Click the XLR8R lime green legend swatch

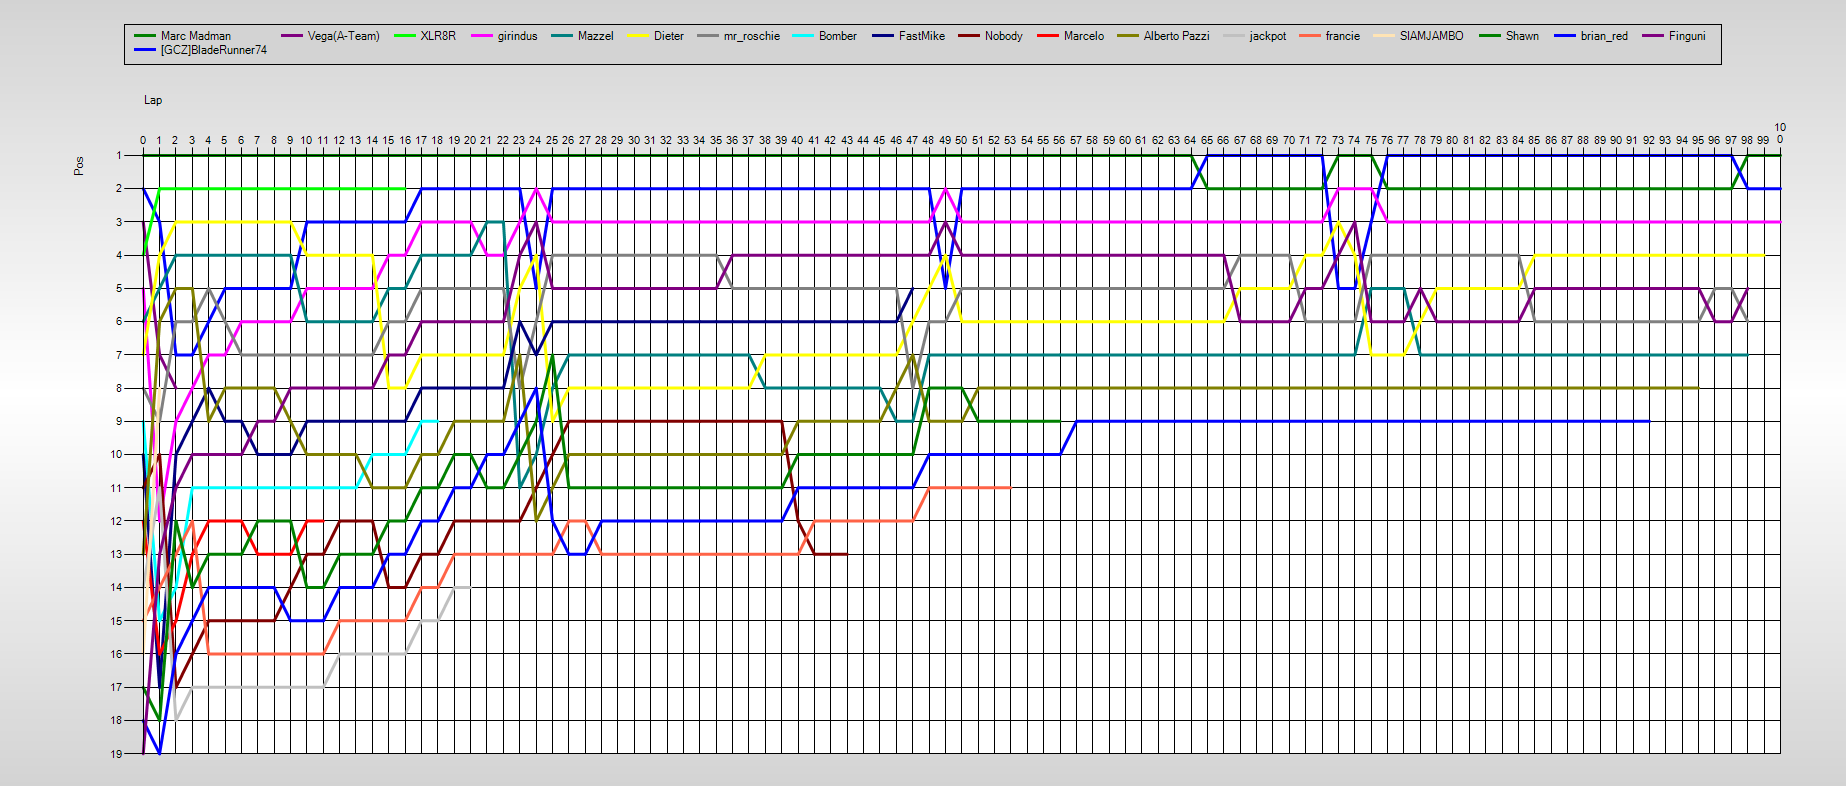coord(405,36)
